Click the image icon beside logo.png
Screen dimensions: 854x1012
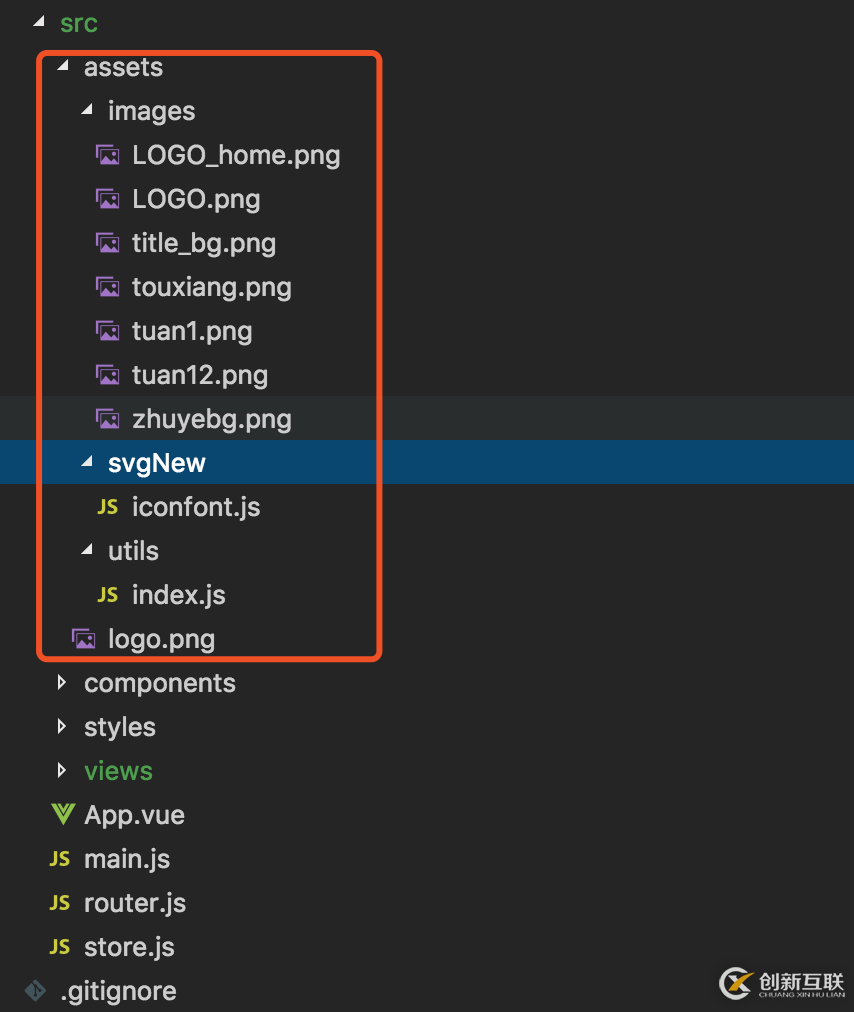click(x=84, y=638)
